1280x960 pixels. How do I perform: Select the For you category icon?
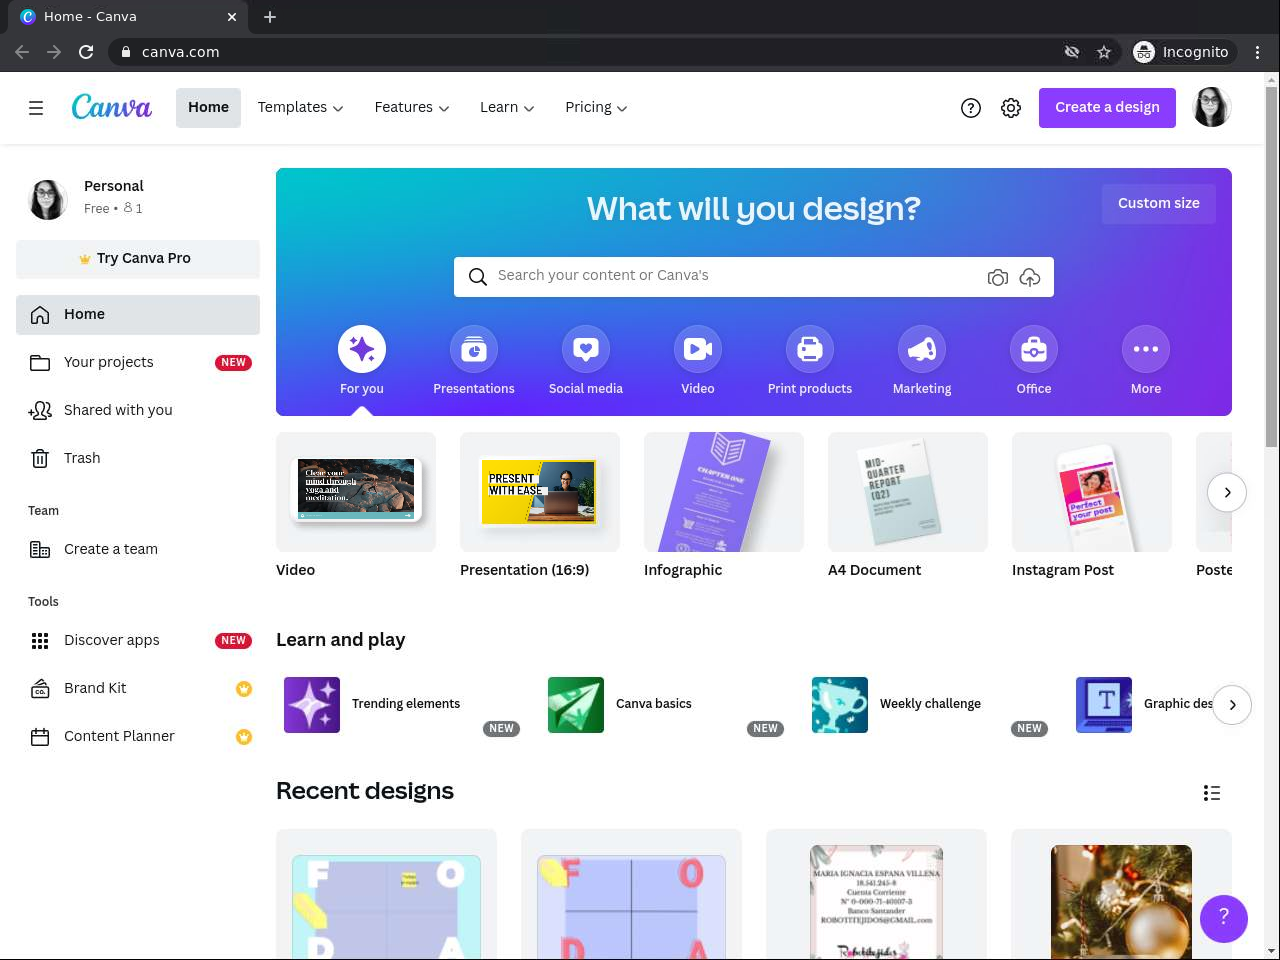(x=362, y=349)
